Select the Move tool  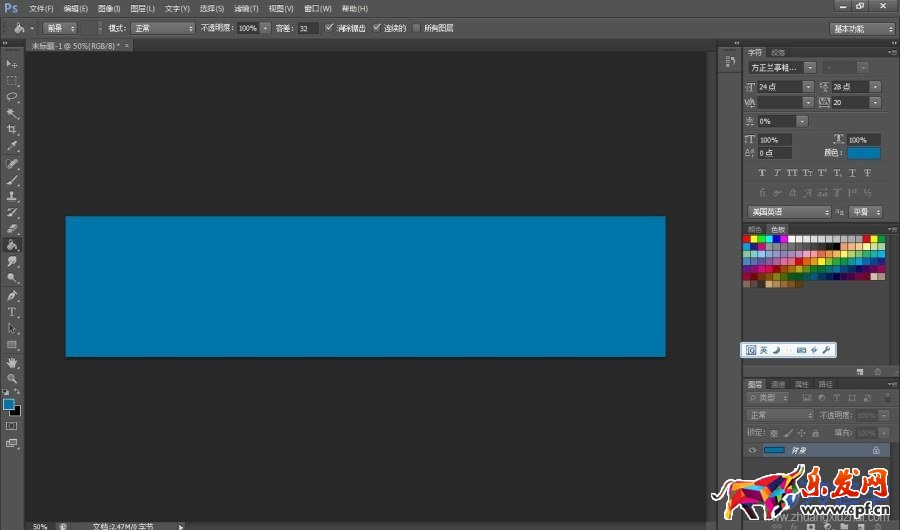point(12,64)
